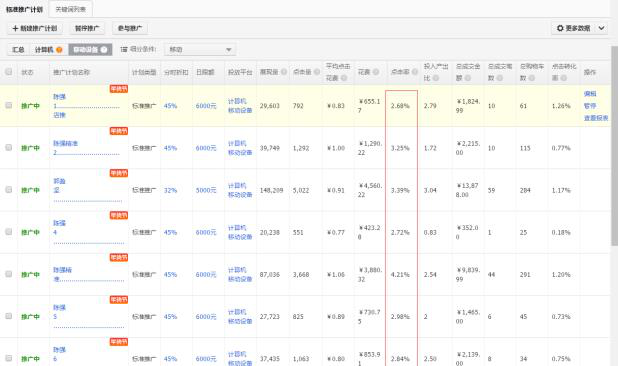Select the 移动设备 view tab
This screenshot has width=618, height=366.
click(x=90, y=50)
